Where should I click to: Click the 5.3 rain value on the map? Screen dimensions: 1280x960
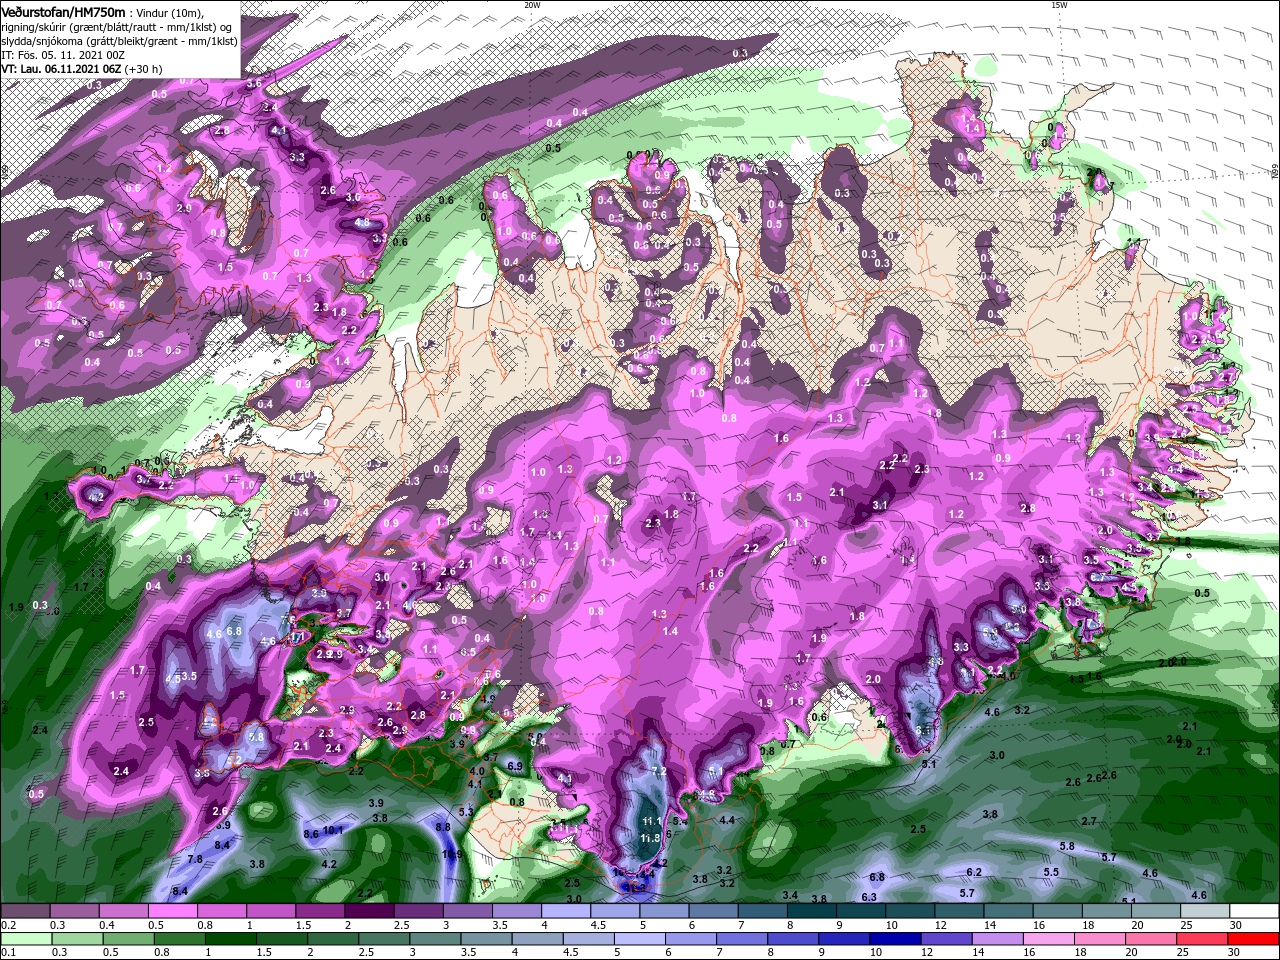click(x=466, y=813)
